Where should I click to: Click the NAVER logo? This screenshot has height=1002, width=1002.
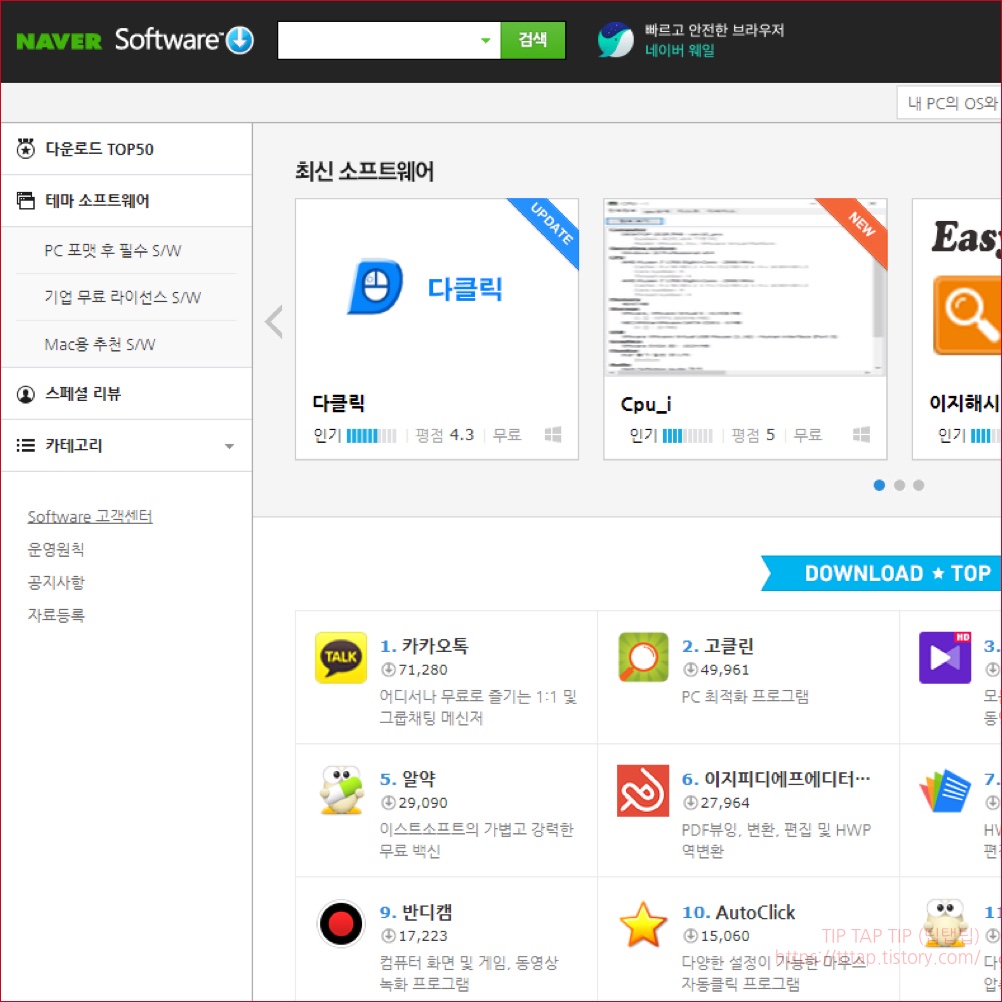pos(59,41)
